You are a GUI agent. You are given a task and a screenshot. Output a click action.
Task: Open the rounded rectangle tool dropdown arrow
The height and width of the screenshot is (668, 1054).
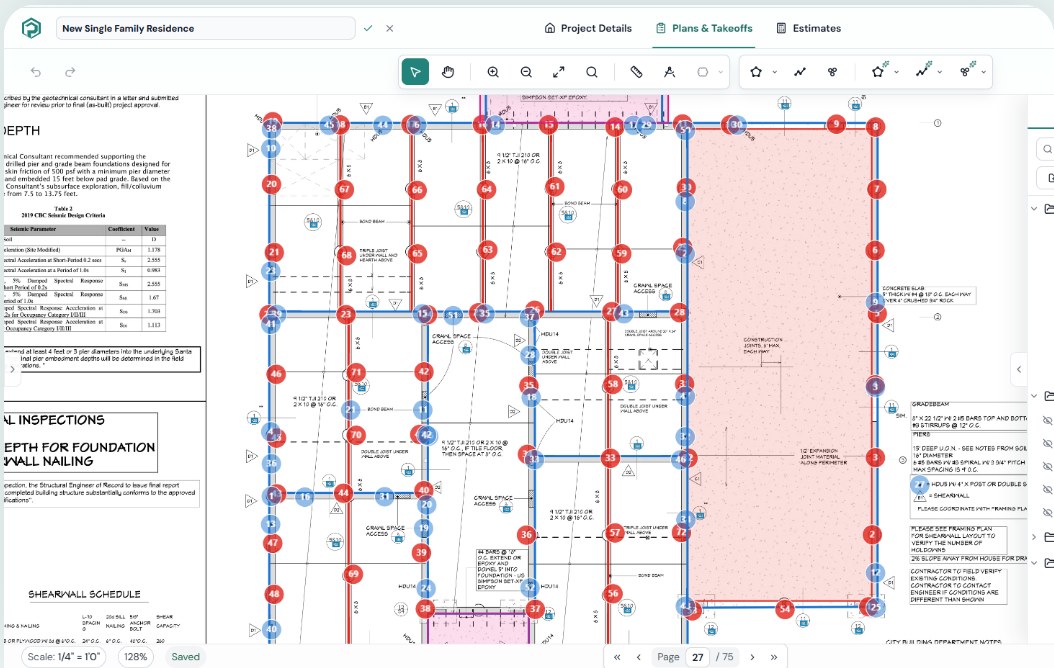coord(721,72)
